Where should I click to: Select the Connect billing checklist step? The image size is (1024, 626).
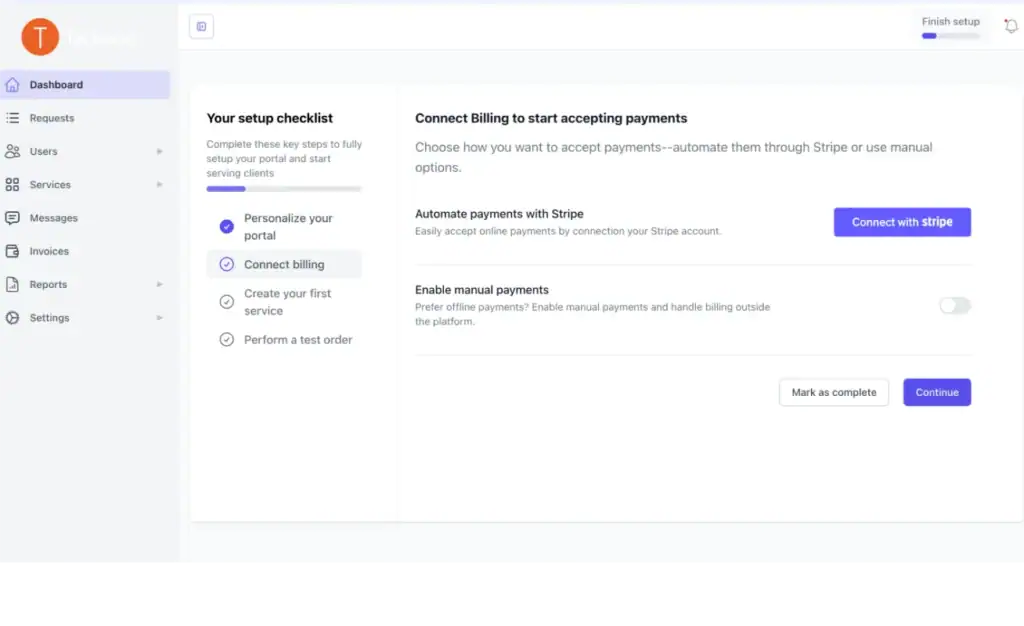click(284, 265)
